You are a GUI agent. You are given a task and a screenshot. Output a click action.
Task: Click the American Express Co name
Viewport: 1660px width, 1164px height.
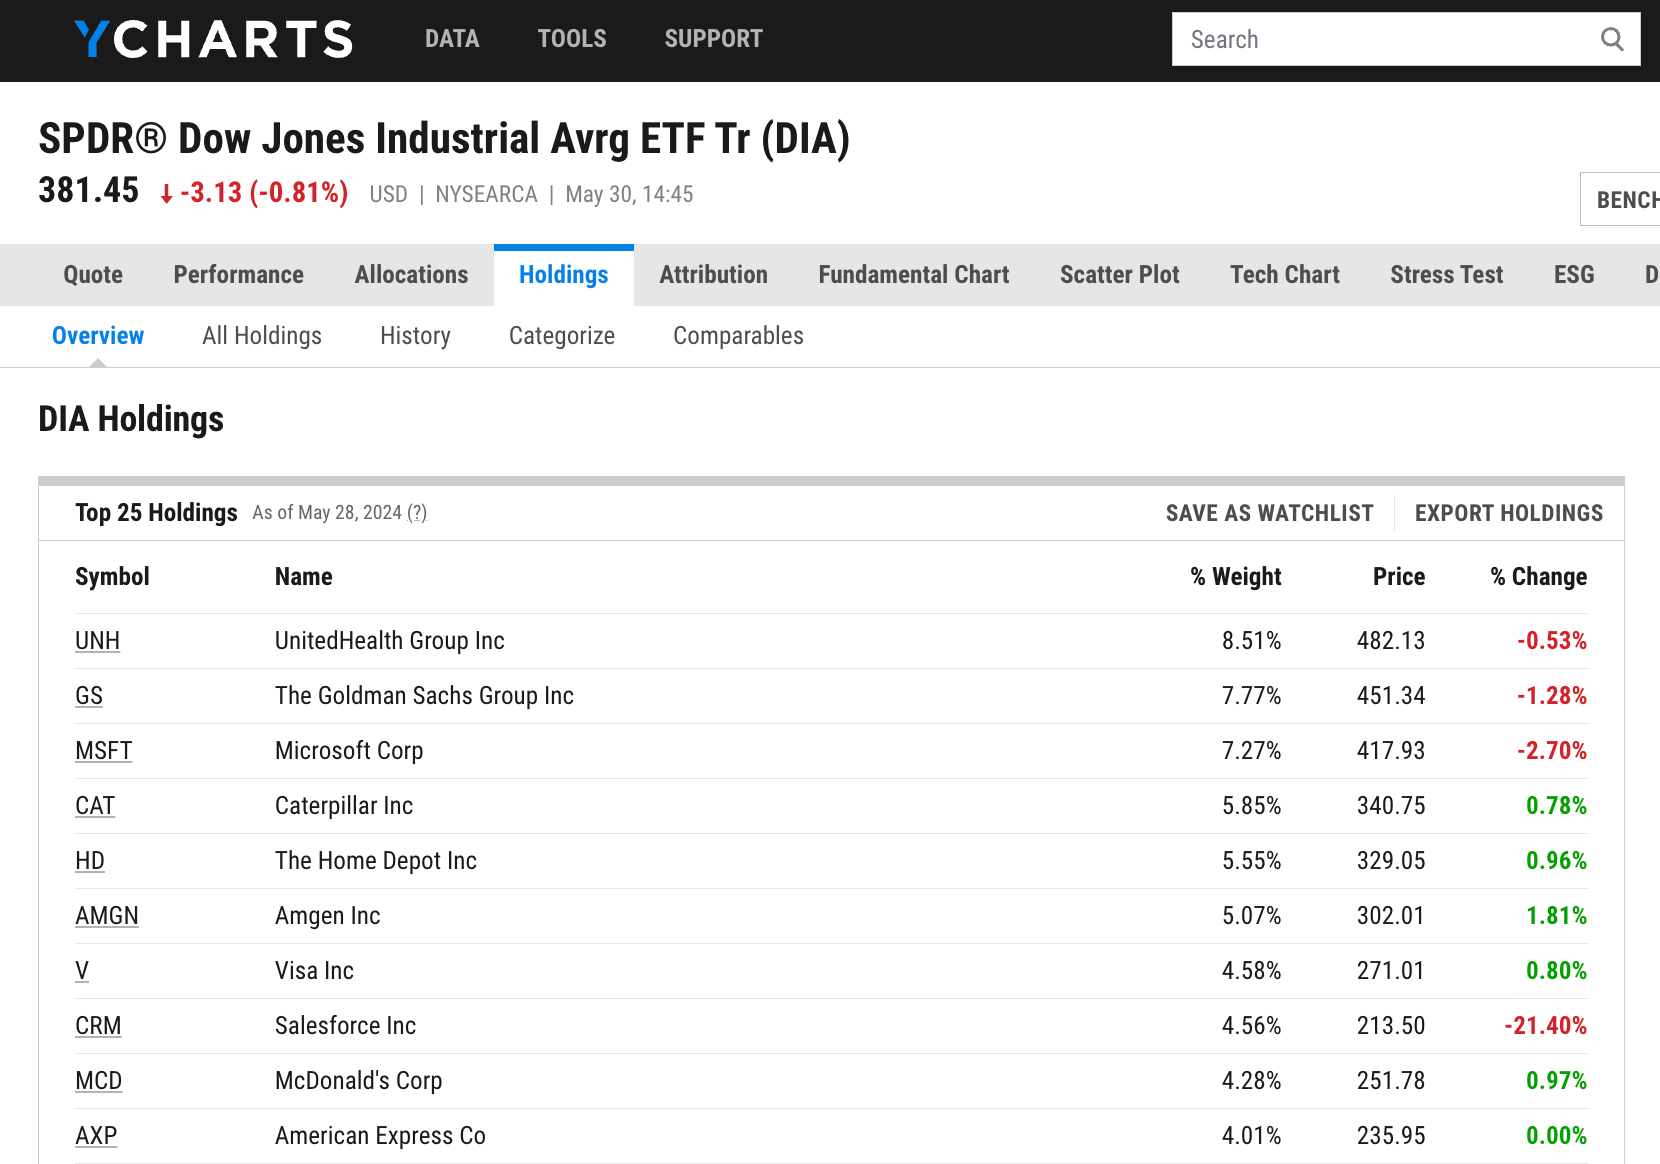point(380,1136)
